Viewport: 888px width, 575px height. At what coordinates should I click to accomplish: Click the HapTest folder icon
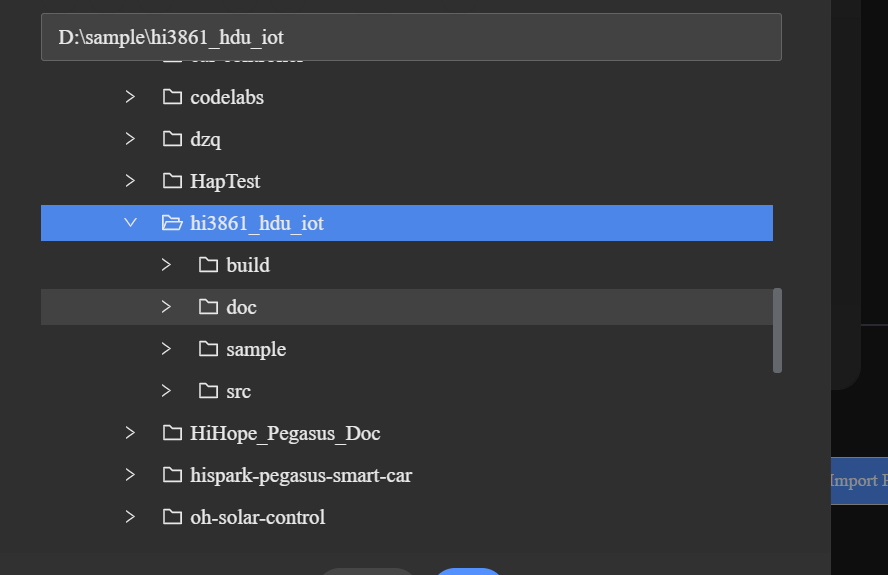[172, 181]
